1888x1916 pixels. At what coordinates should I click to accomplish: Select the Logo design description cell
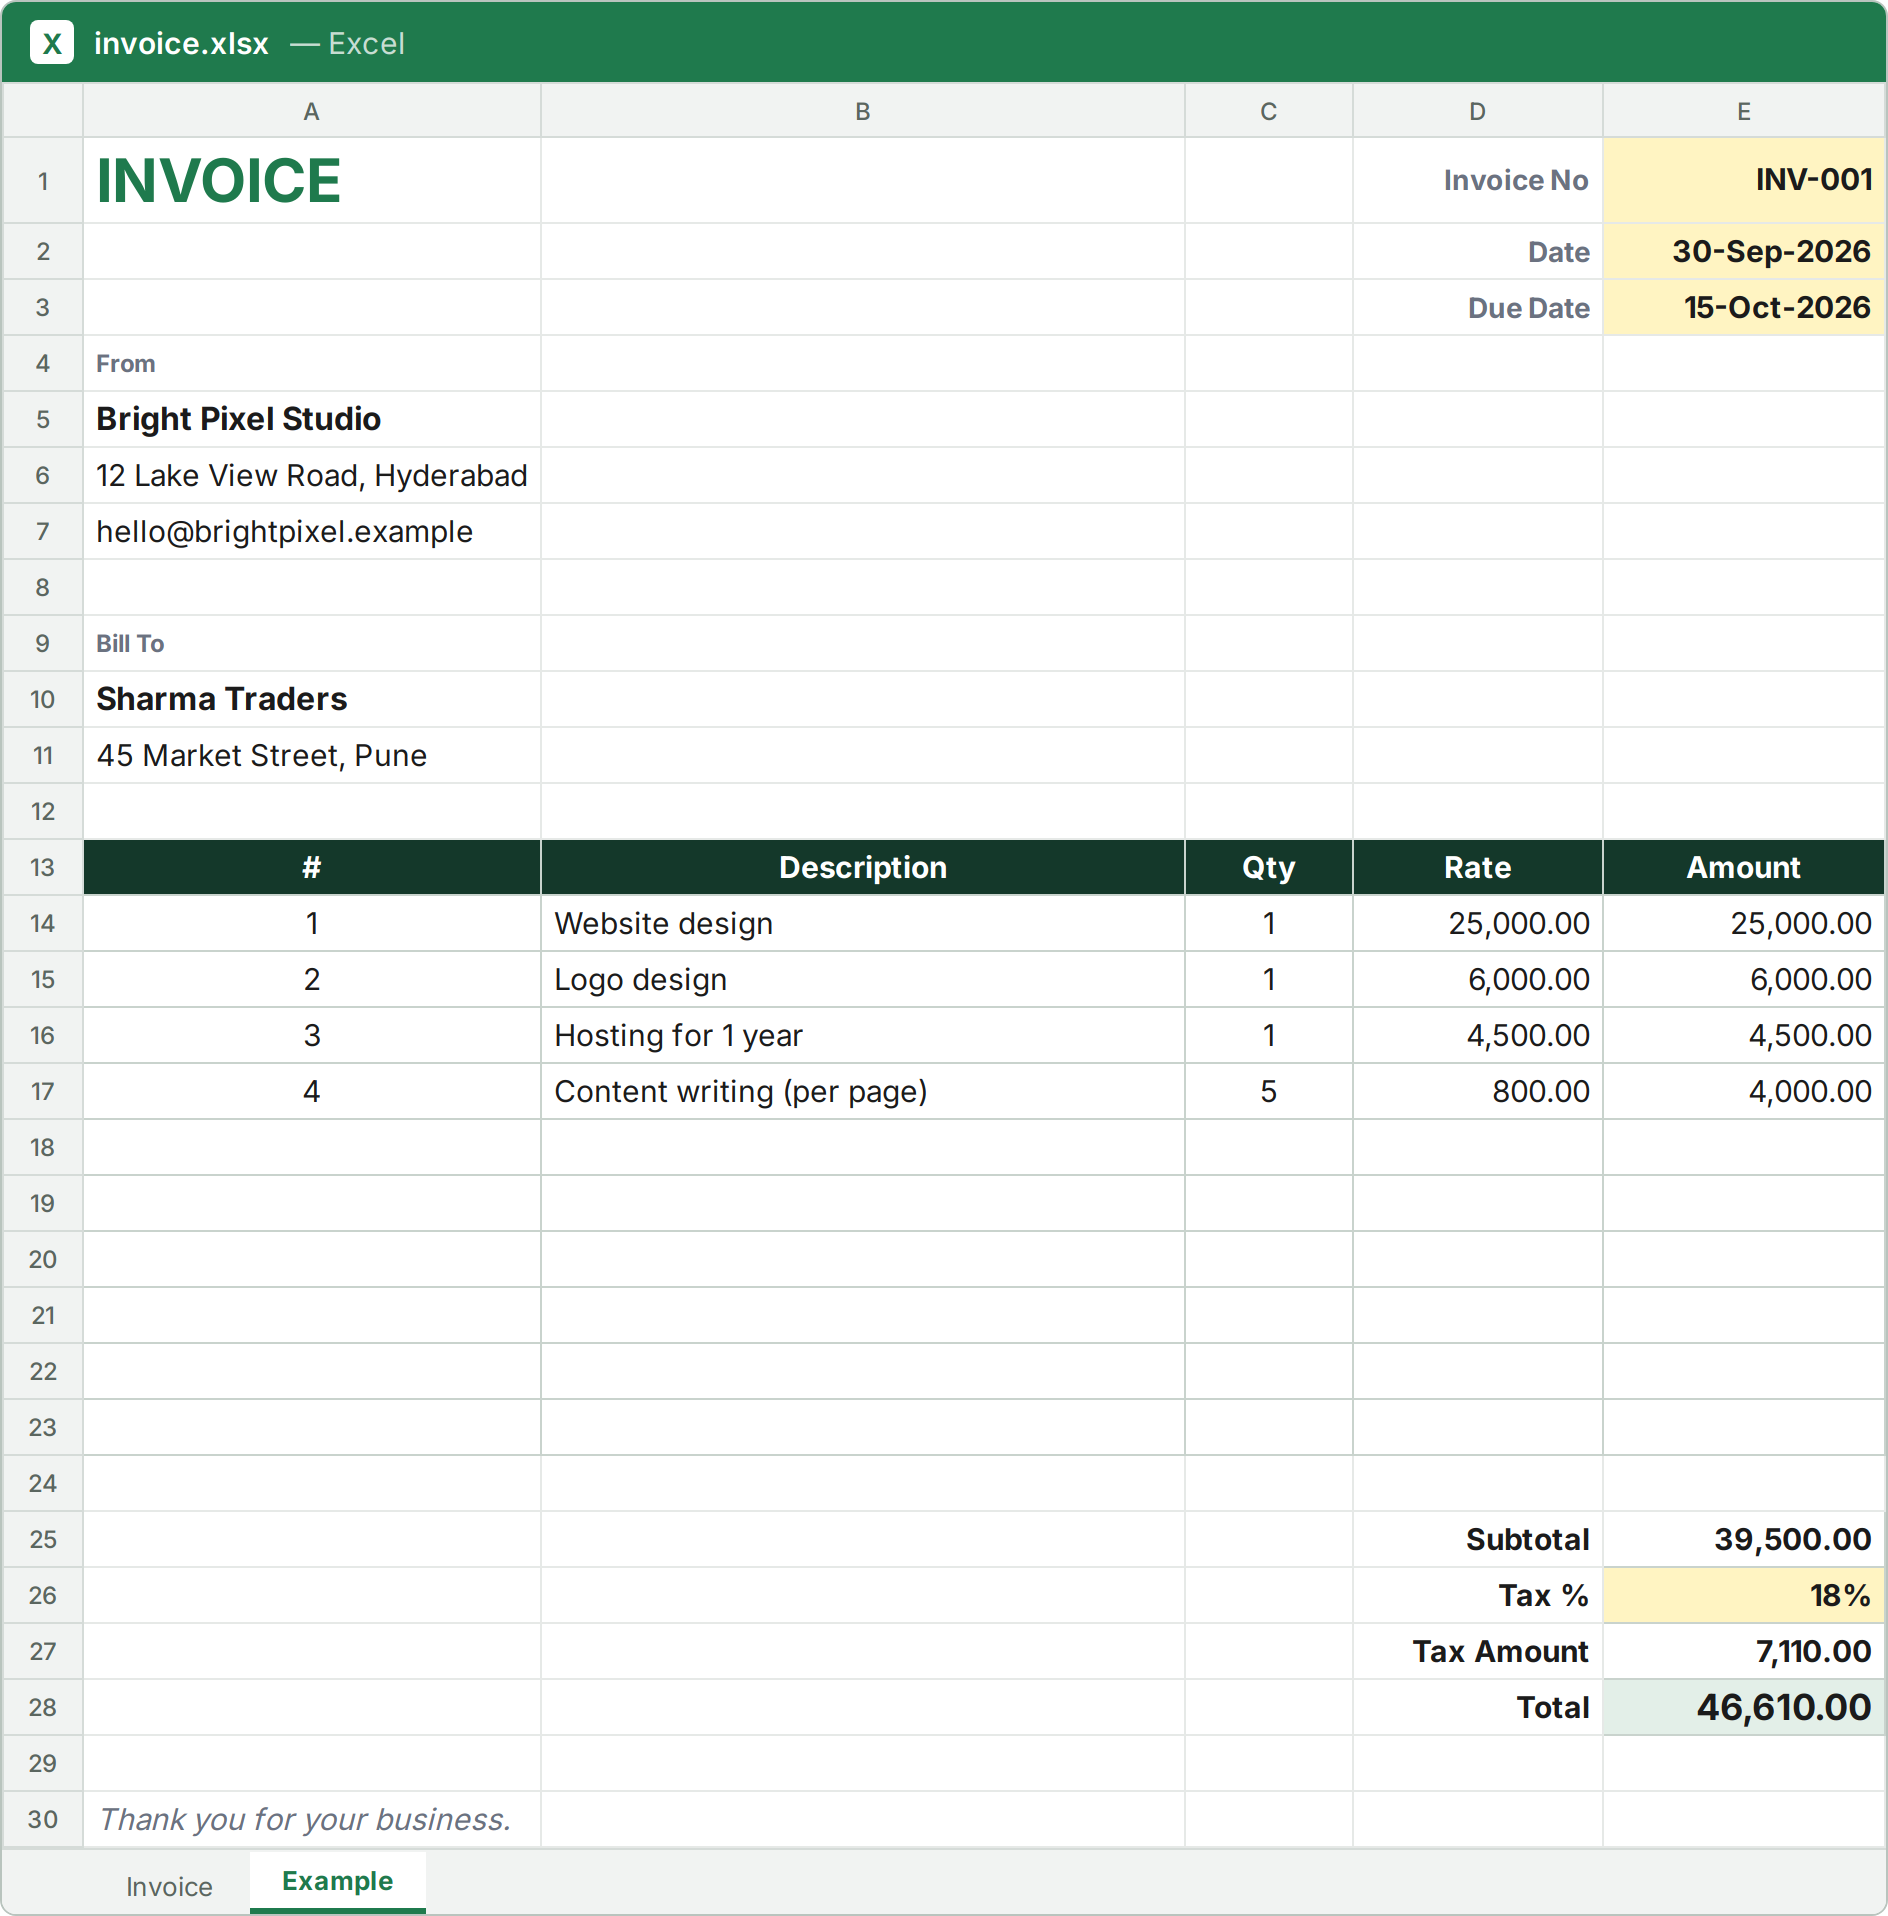863,979
